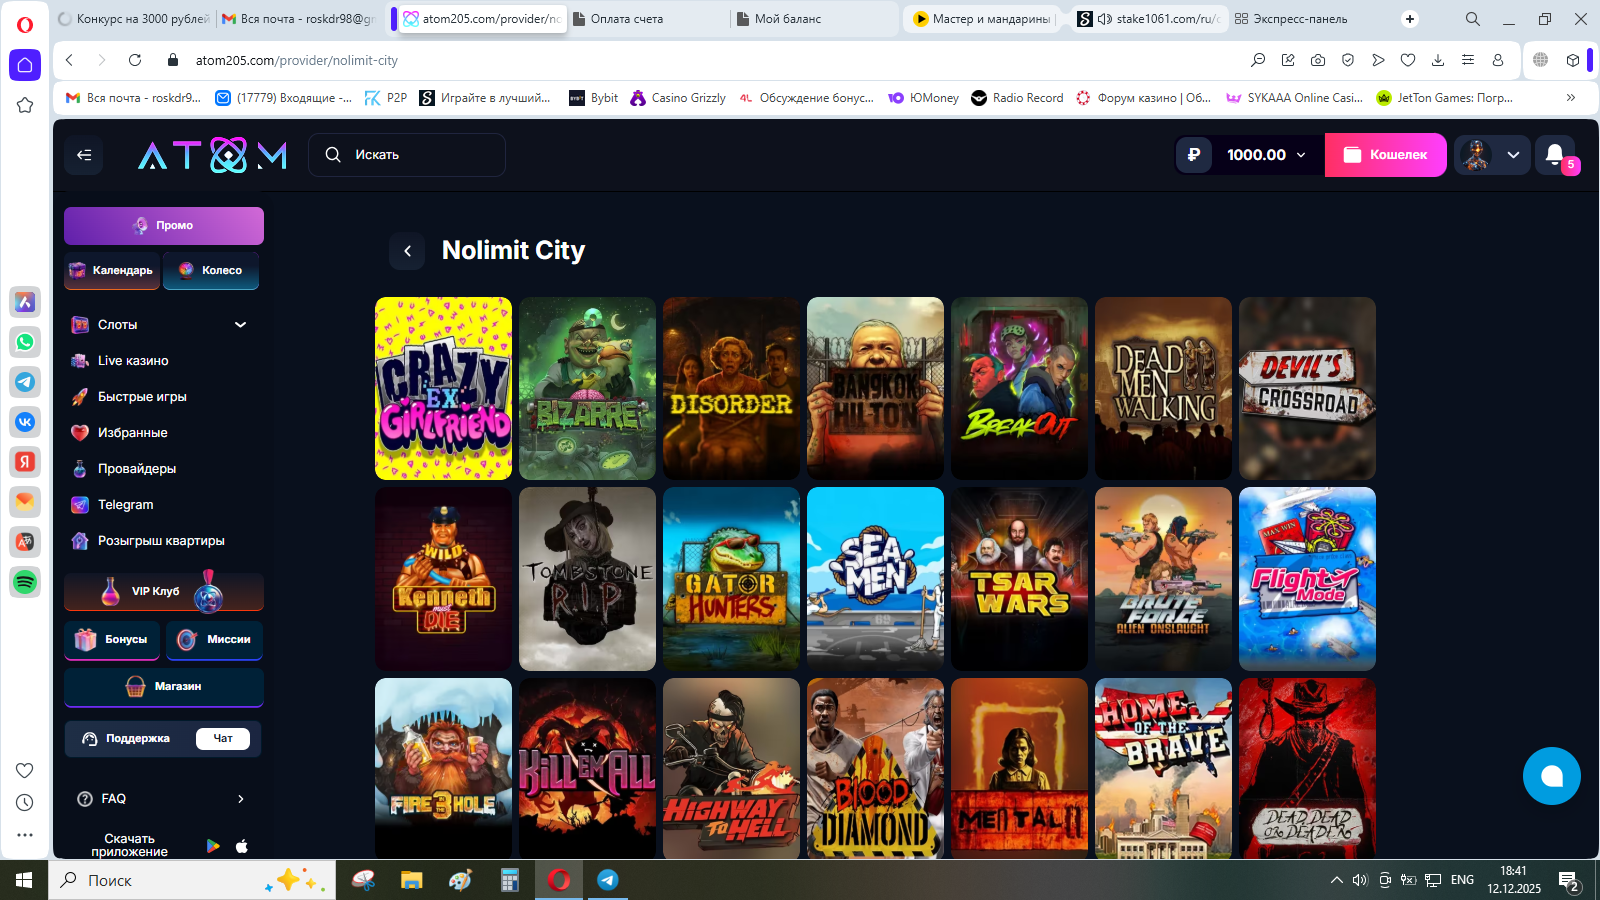The height and width of the screenshot is (900, 1600).
Task: Collapse the sidebar with the menu toggle icon
Action: point(84,155)
